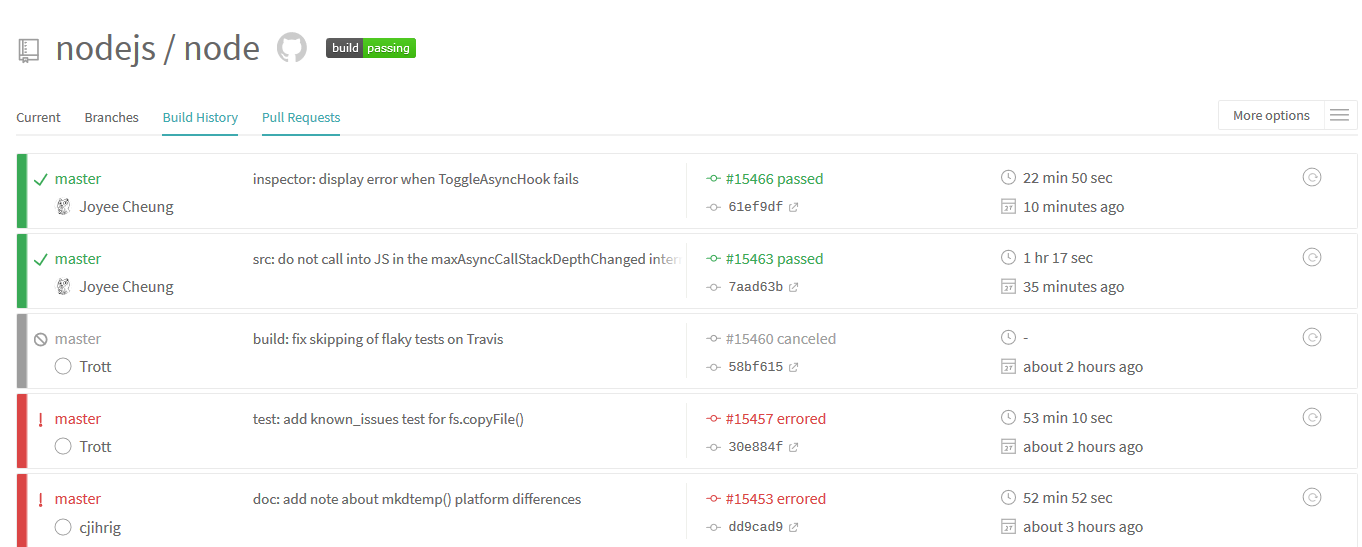This screenshot has height=547, width=1362.
Task: Open the GitHub repository icon
Action: click(292, 48)
